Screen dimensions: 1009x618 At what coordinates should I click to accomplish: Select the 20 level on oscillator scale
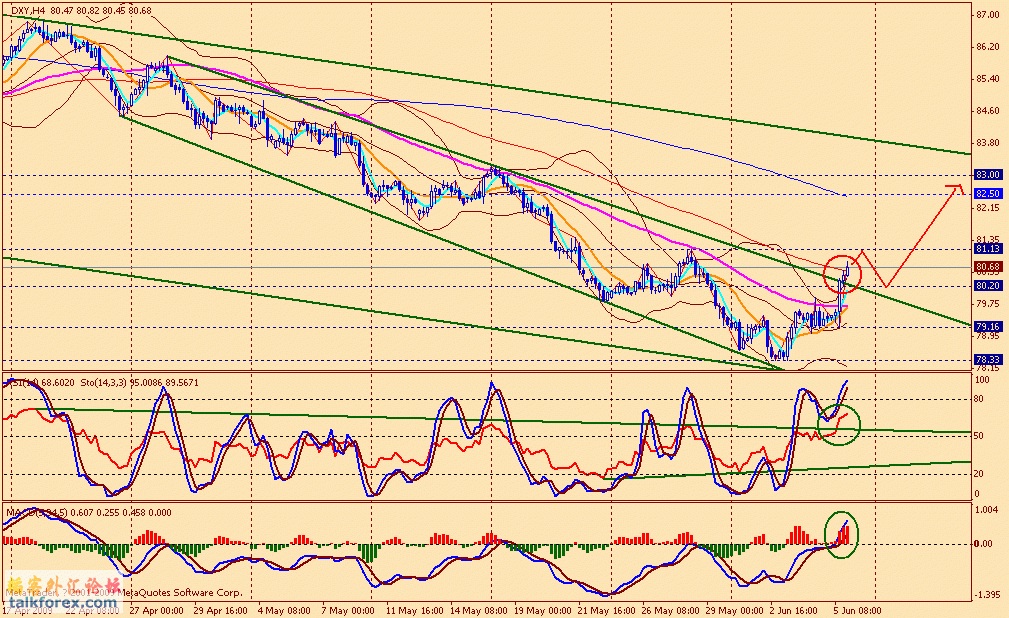click(x=979, y=474)
